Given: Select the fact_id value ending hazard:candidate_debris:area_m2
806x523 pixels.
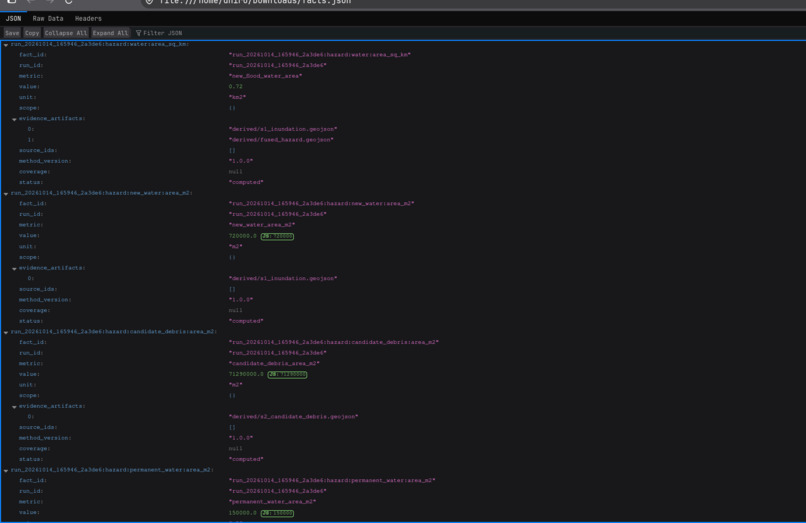Looking at the screenshot, I should (334, 342).
